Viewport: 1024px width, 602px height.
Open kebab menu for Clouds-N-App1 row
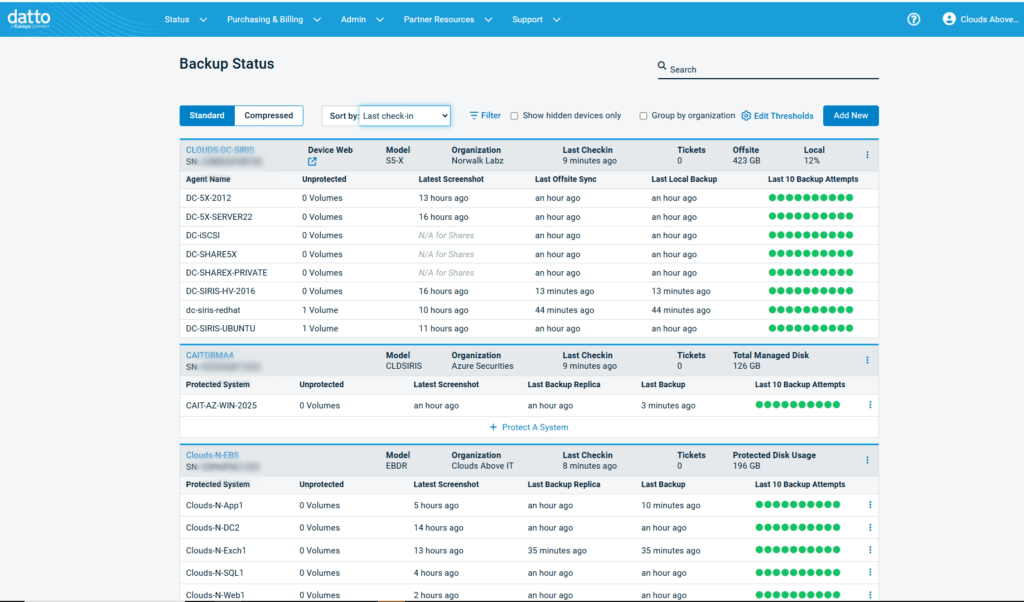point(870,505)
